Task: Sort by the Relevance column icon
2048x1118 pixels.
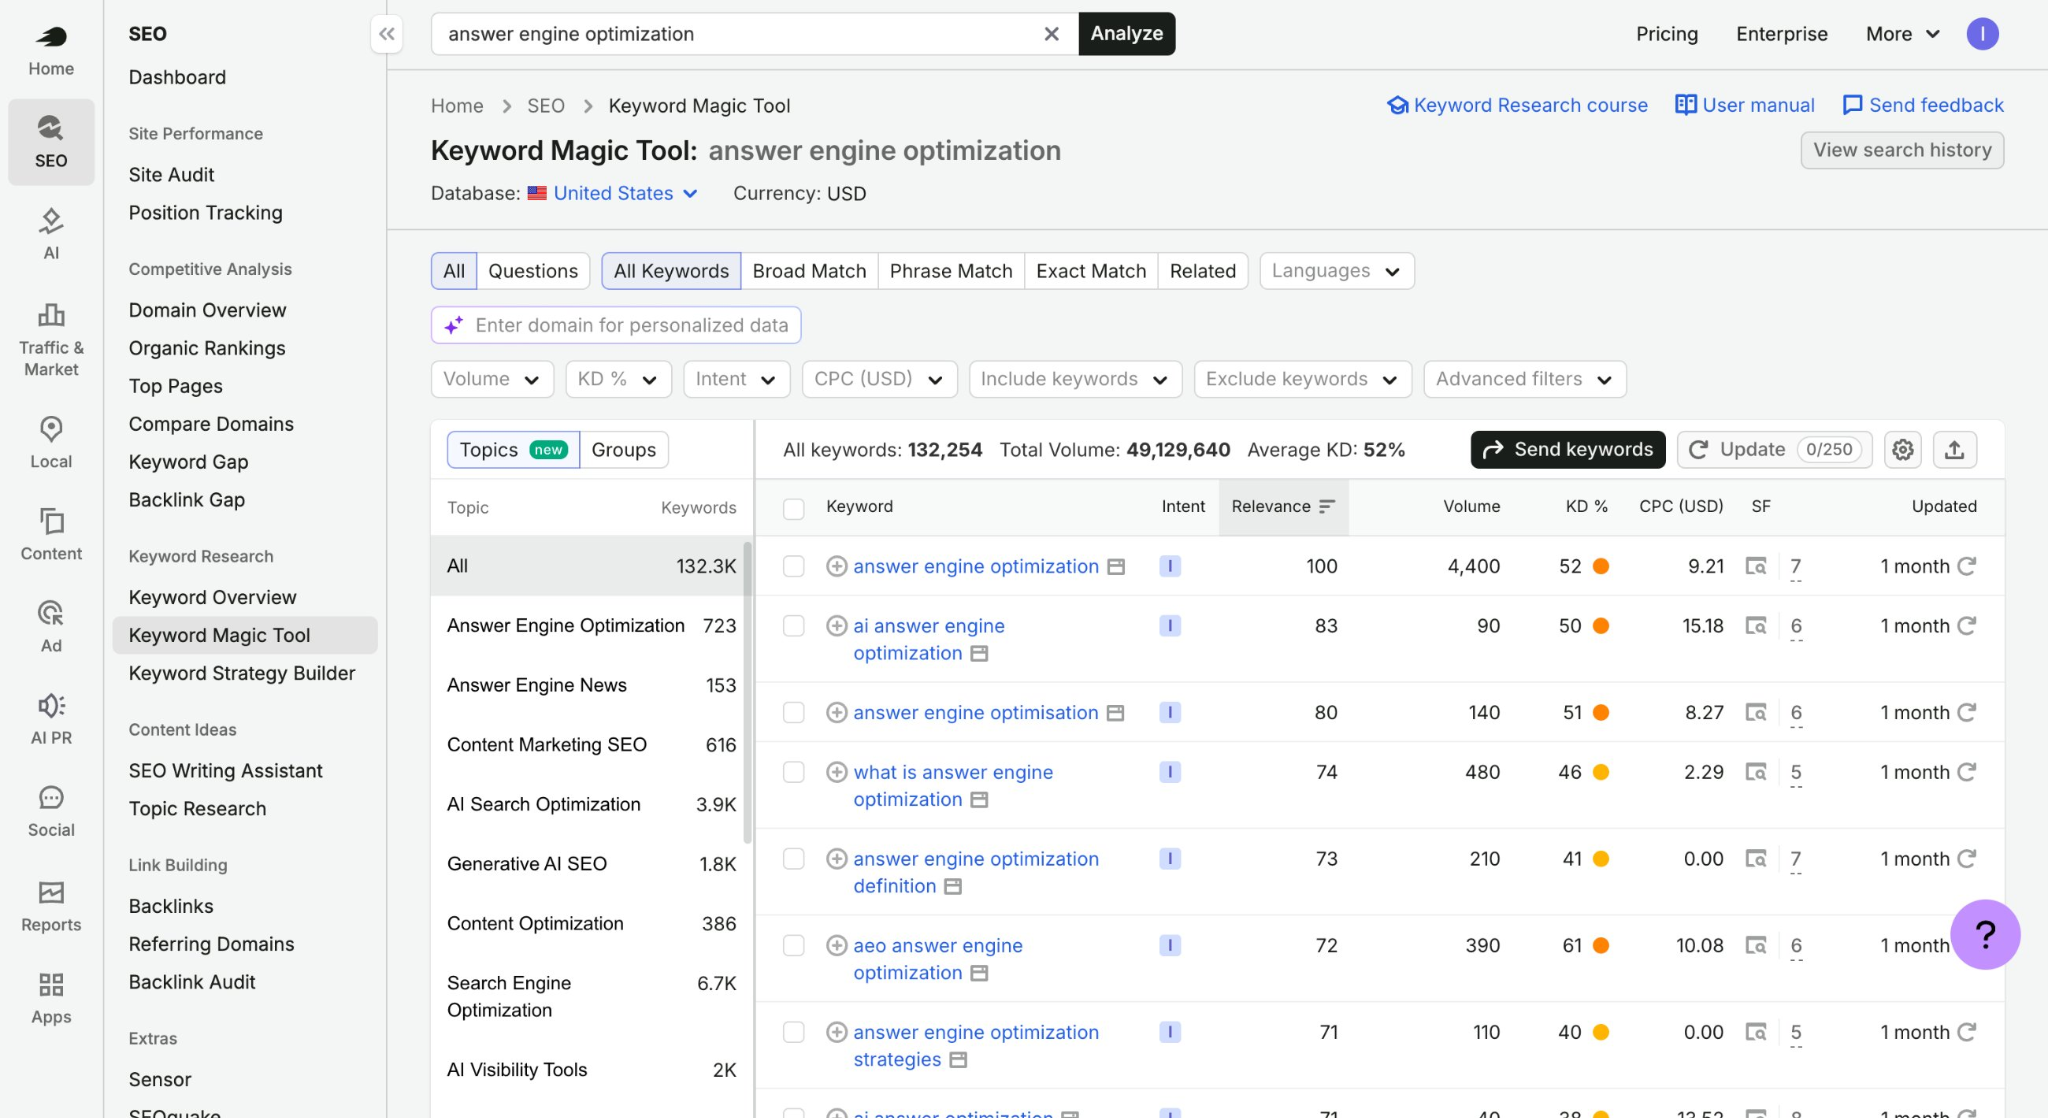Action: tap(1326, 507)
